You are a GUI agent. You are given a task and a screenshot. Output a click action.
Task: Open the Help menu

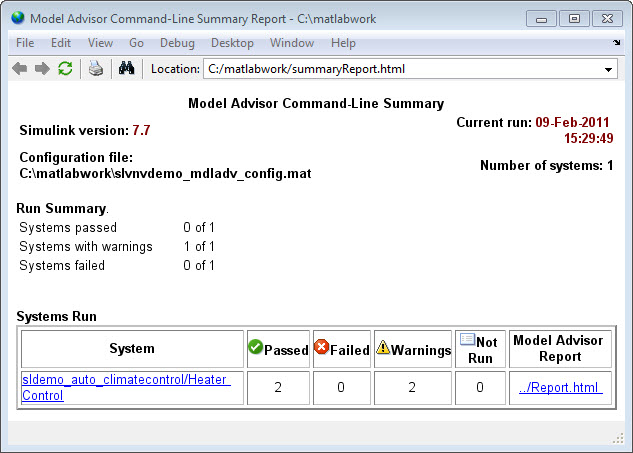tap(343, 43)
